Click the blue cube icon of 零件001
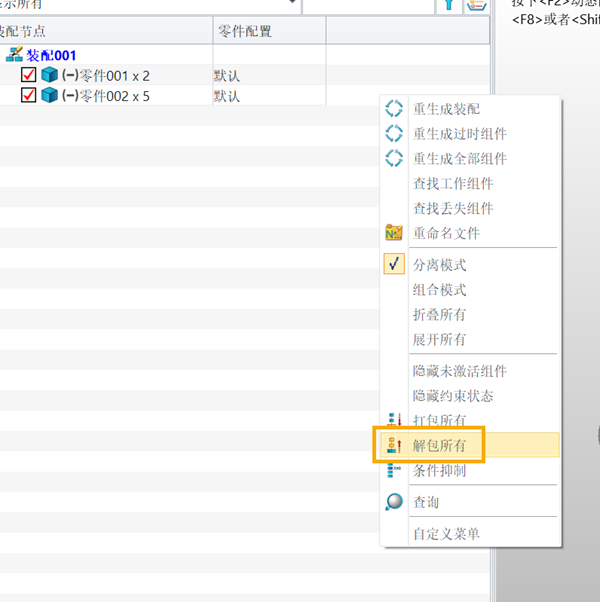Viewport: 600px width, 602px height. (50, 75)
